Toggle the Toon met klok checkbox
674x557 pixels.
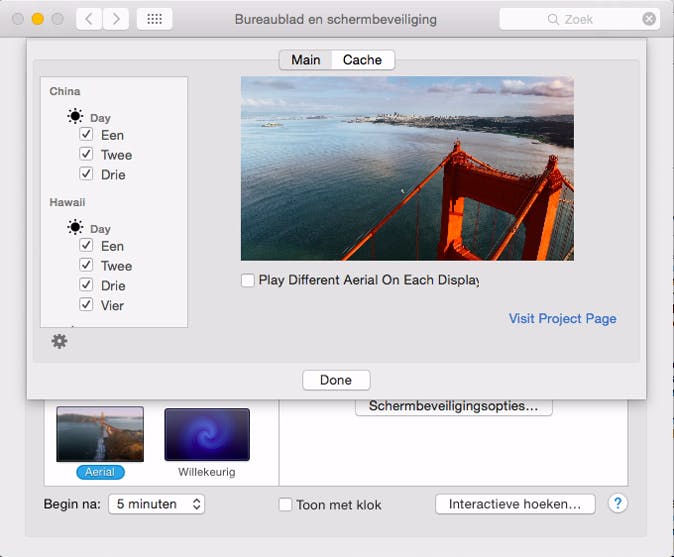click(x=285, y=505)
